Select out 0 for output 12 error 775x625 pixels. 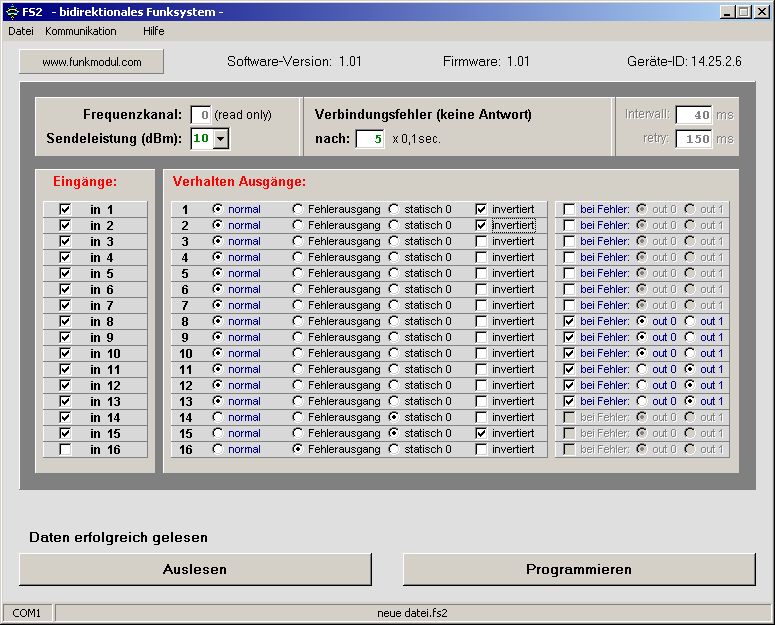click(x=642, y=385)
